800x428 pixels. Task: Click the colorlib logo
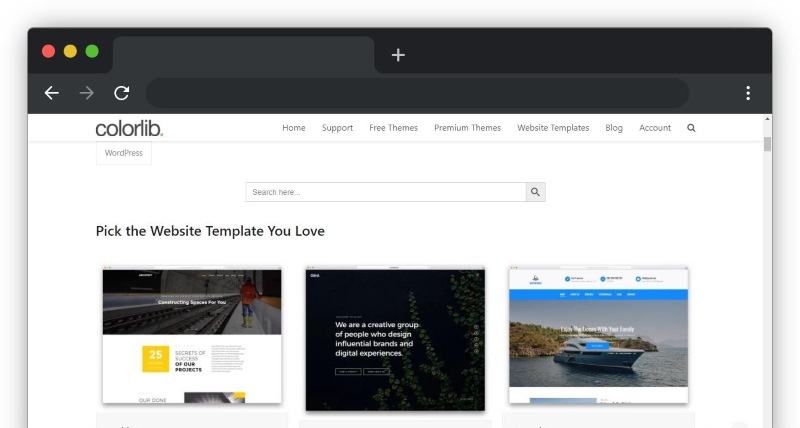tap(129, 129)
